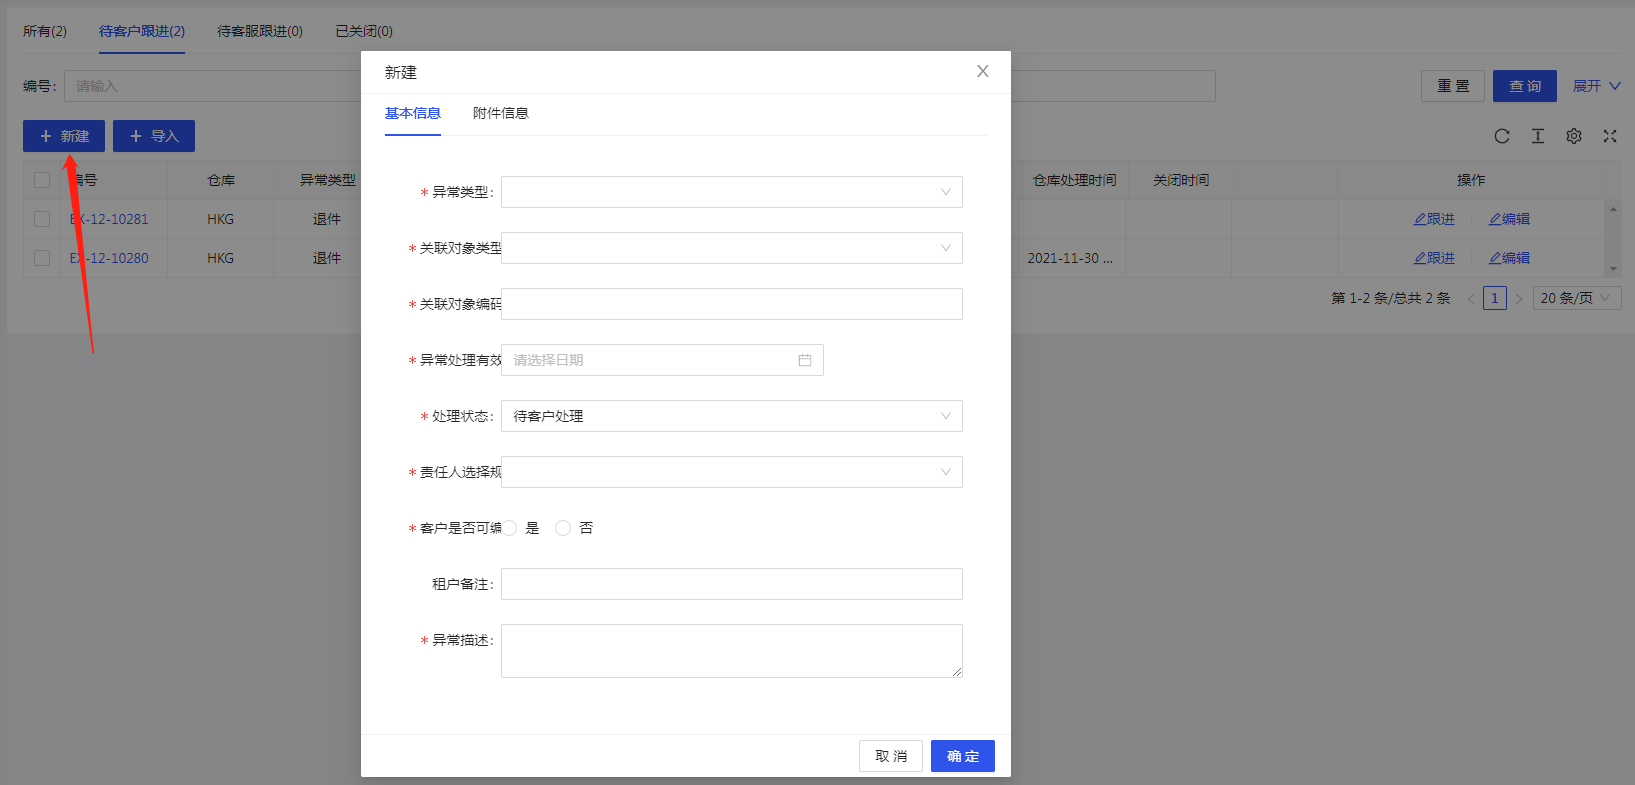Open record EX-12-10280 link

[109, 258]
